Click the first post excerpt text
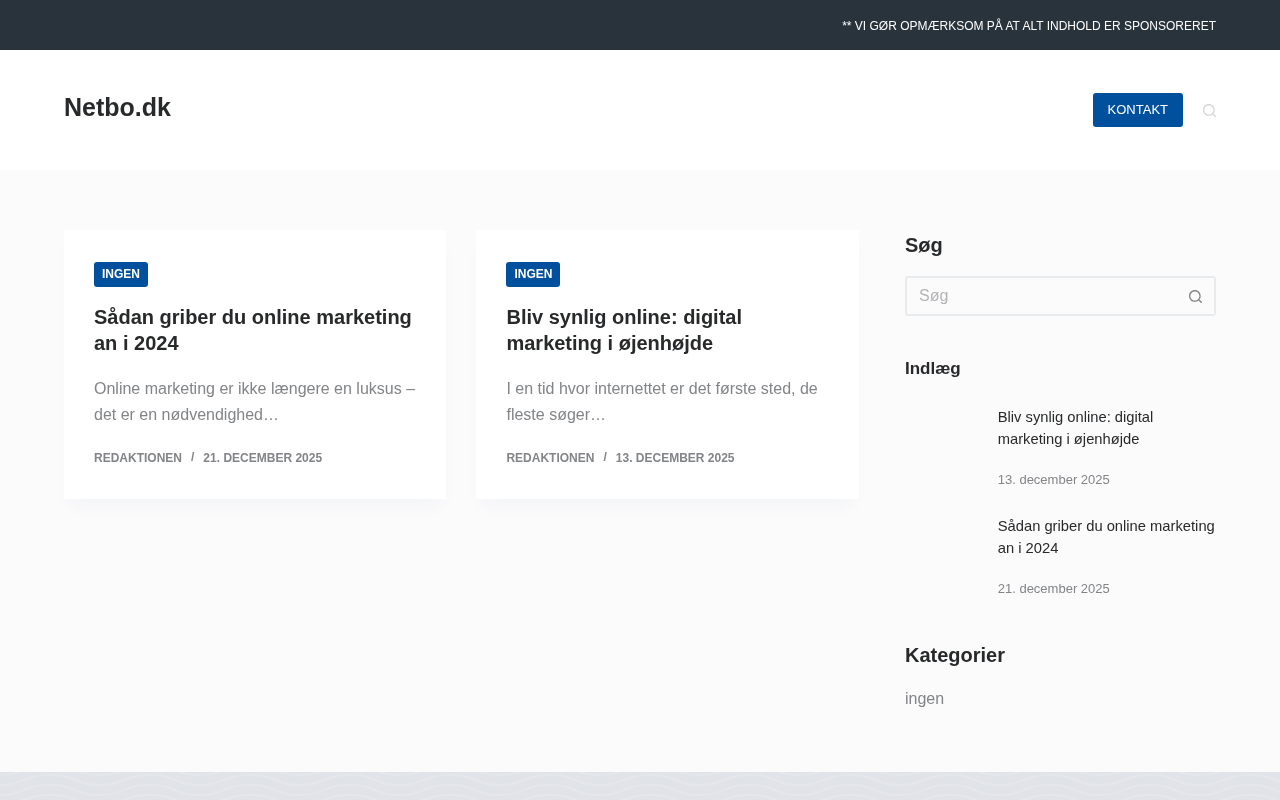 (x=254, y=401)
